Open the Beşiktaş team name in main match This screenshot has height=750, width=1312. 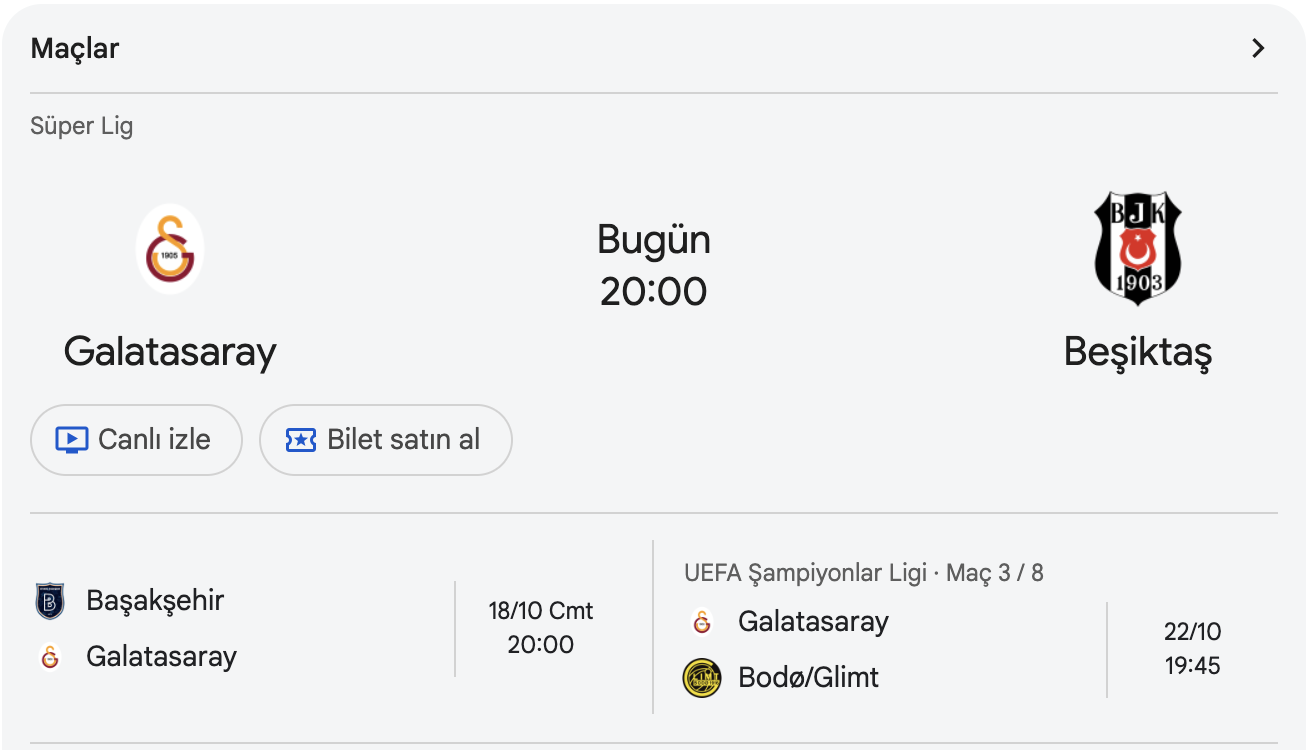pyautogui.click(x=1137, y=352)
